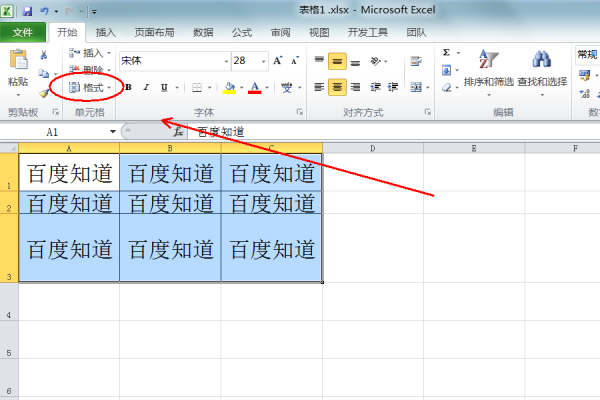Click the accounting number format icon
The image size is (600, 400).
pos(584,75)
